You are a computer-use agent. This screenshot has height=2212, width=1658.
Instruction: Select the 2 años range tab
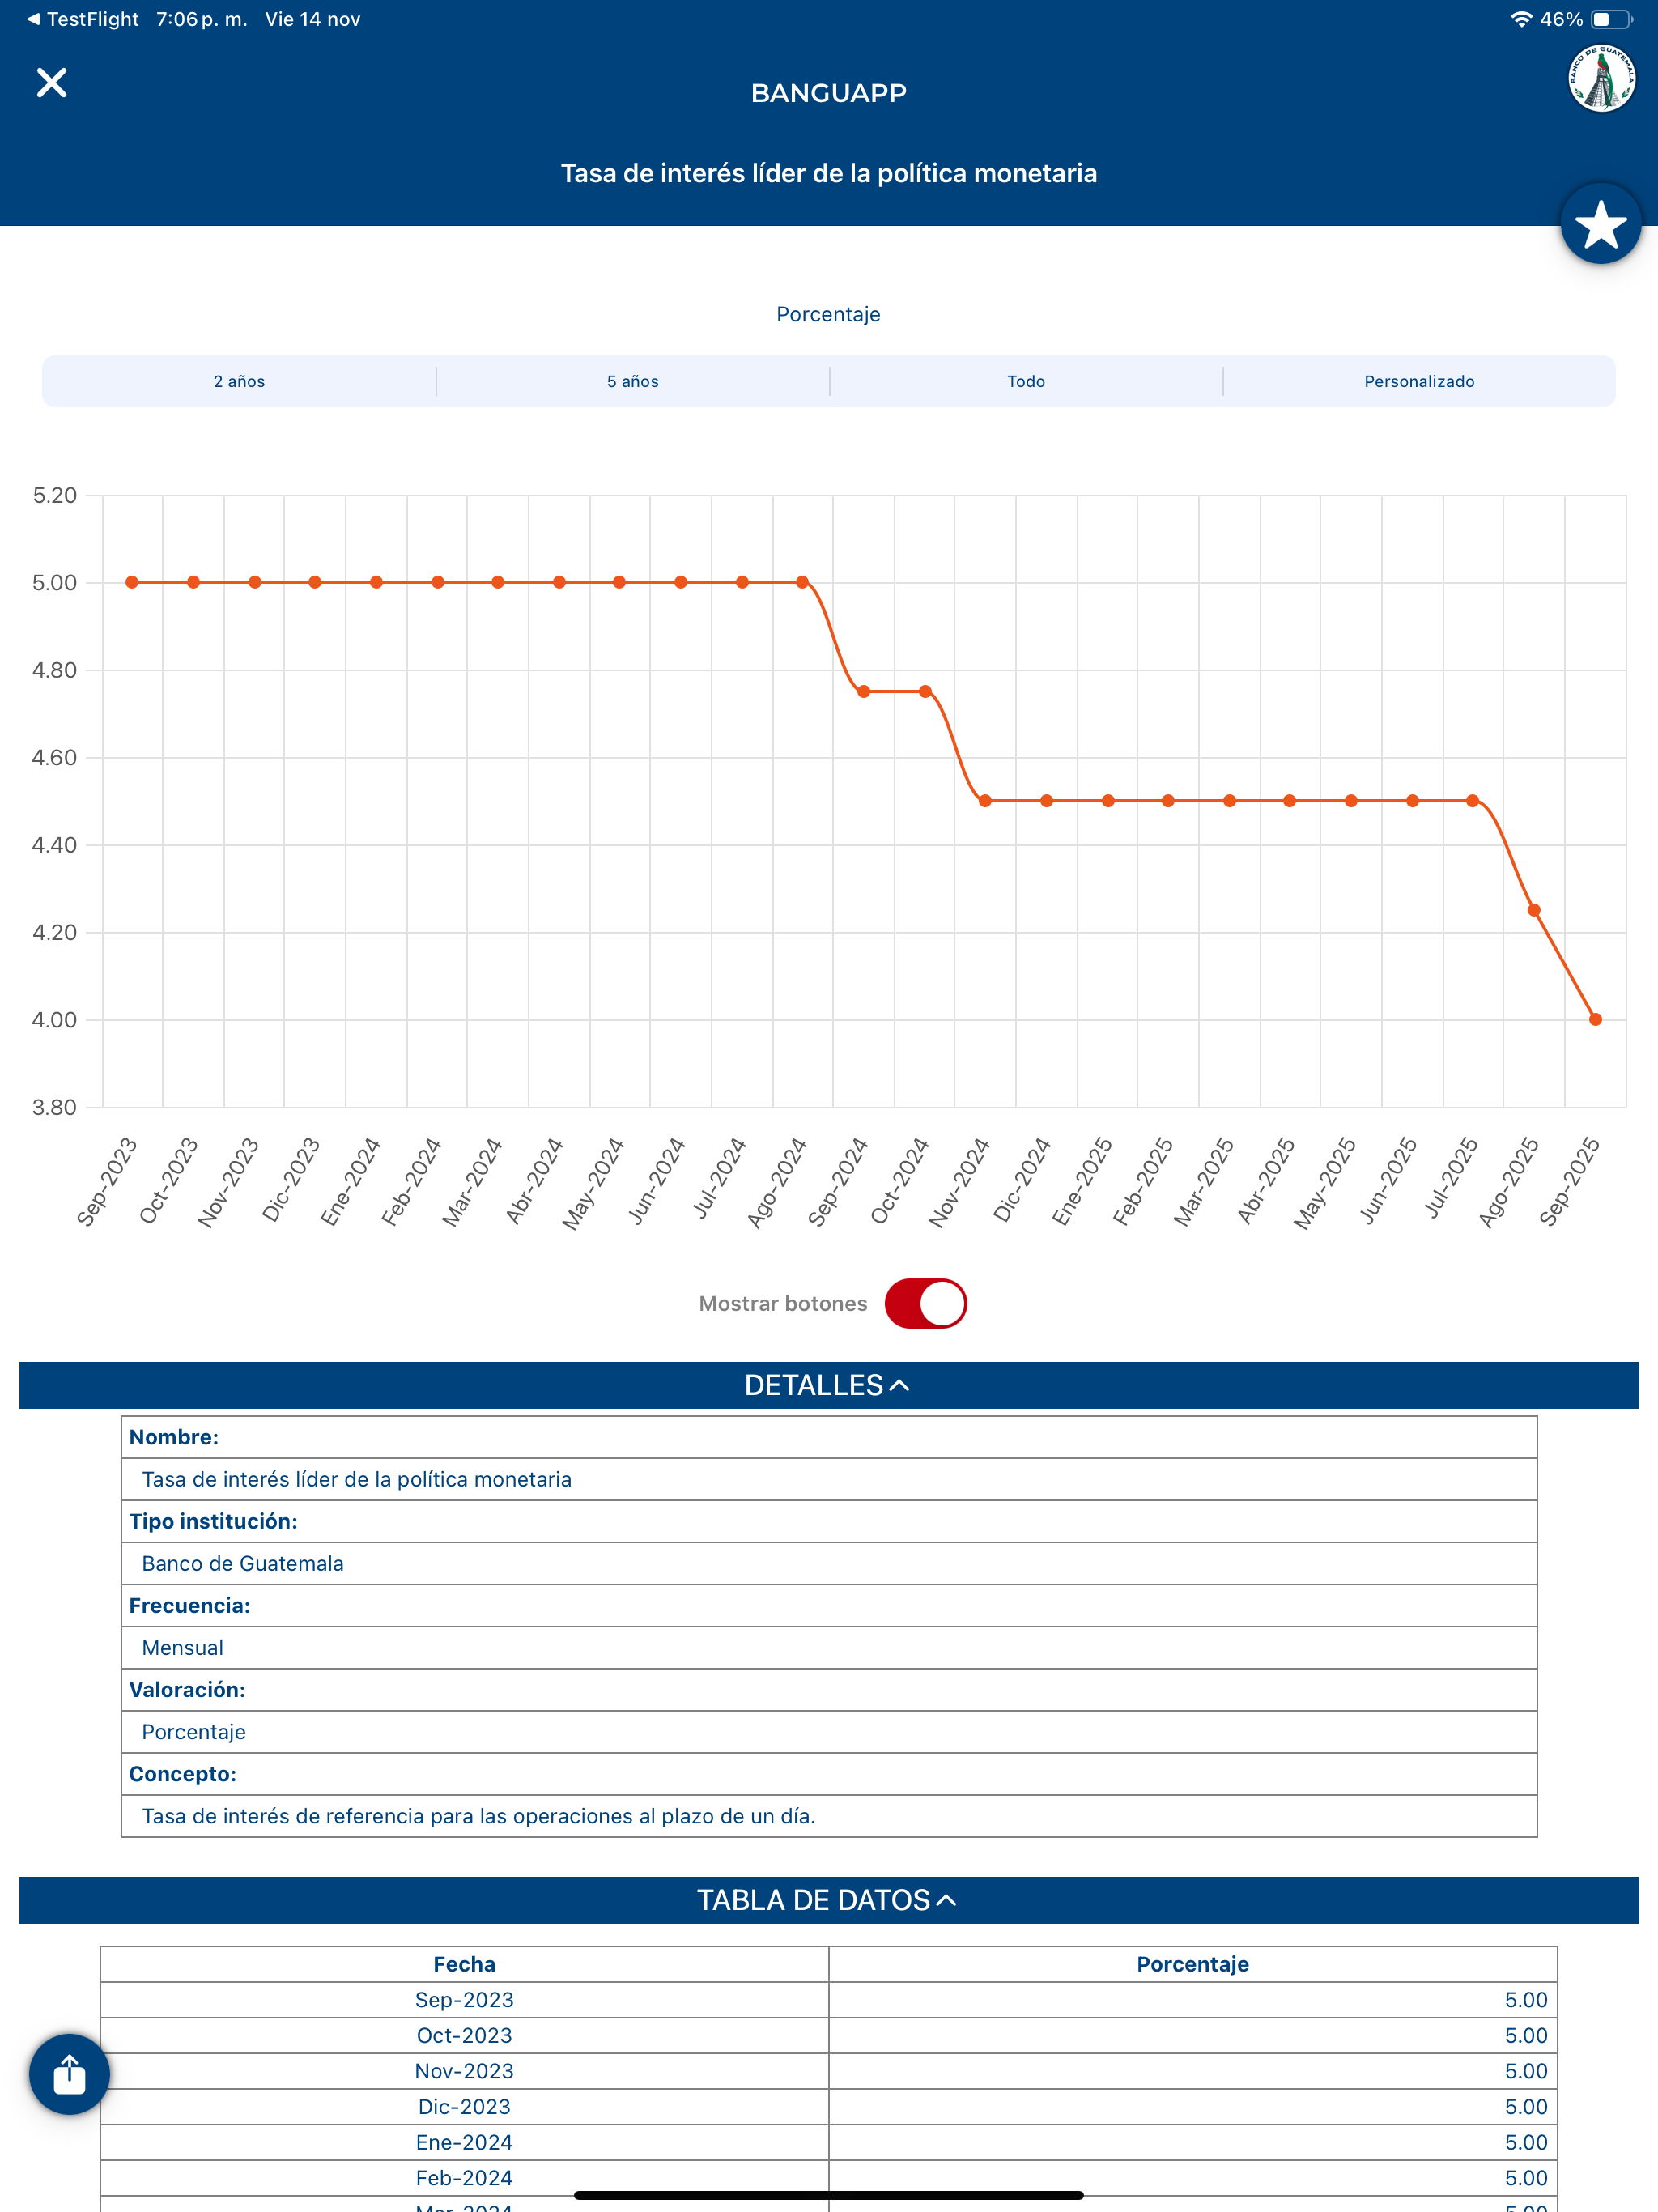pos(239,381)
